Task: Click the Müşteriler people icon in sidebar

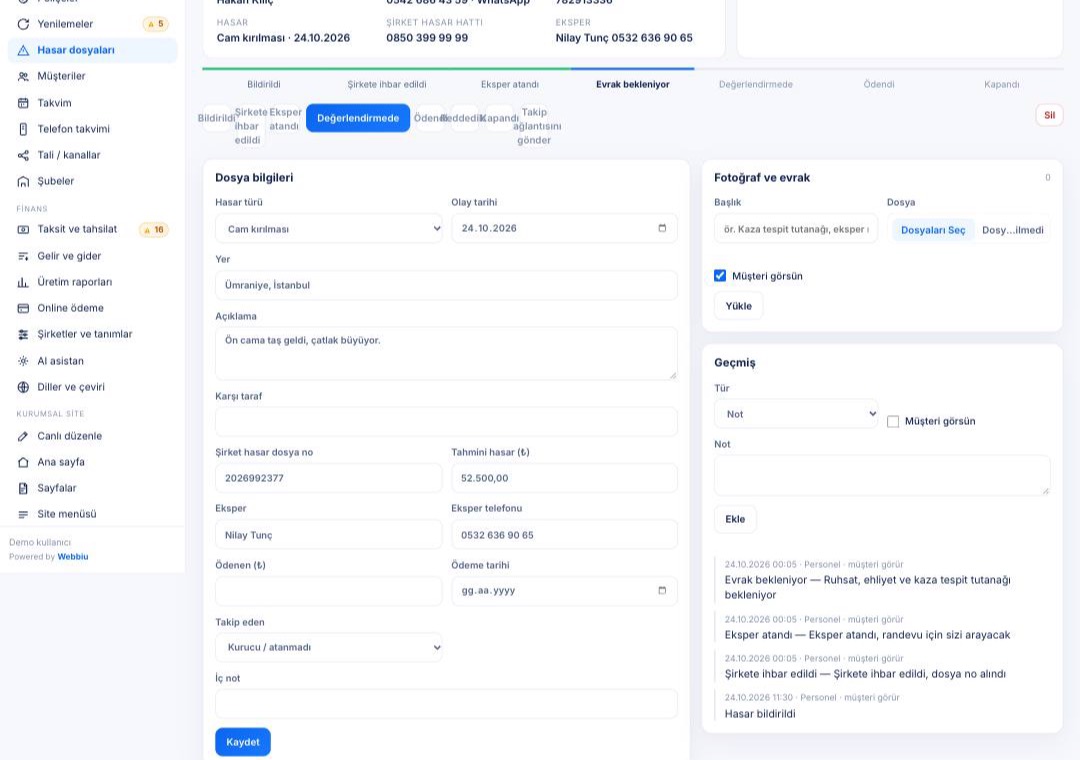Action: point(23,76)
